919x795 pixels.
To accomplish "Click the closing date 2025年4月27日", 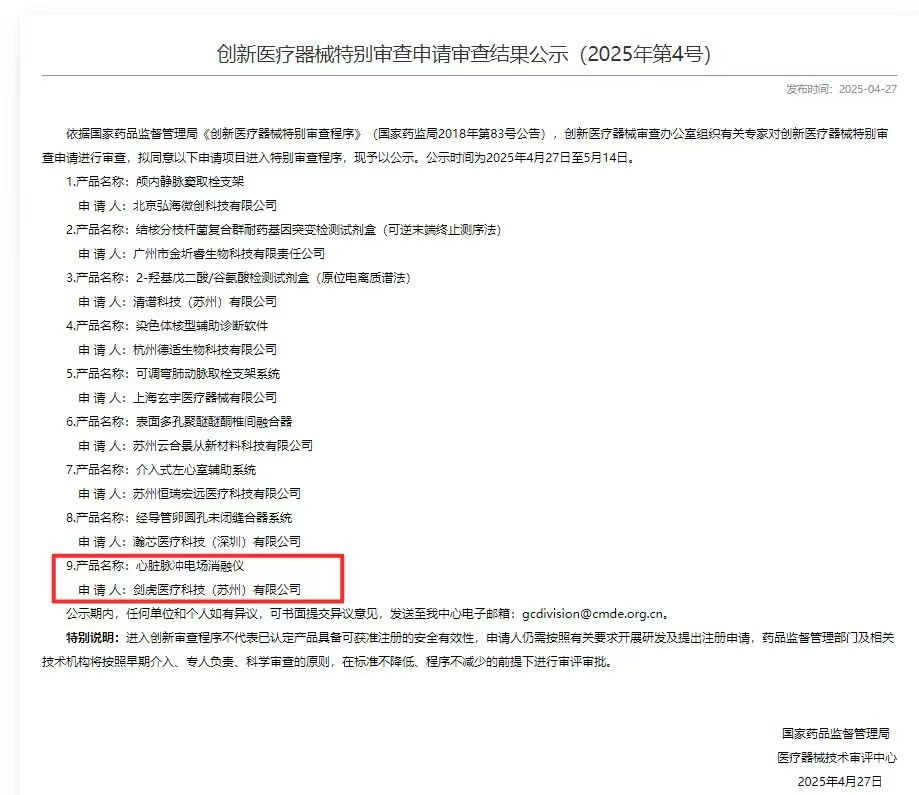I will tap(840, 782).
